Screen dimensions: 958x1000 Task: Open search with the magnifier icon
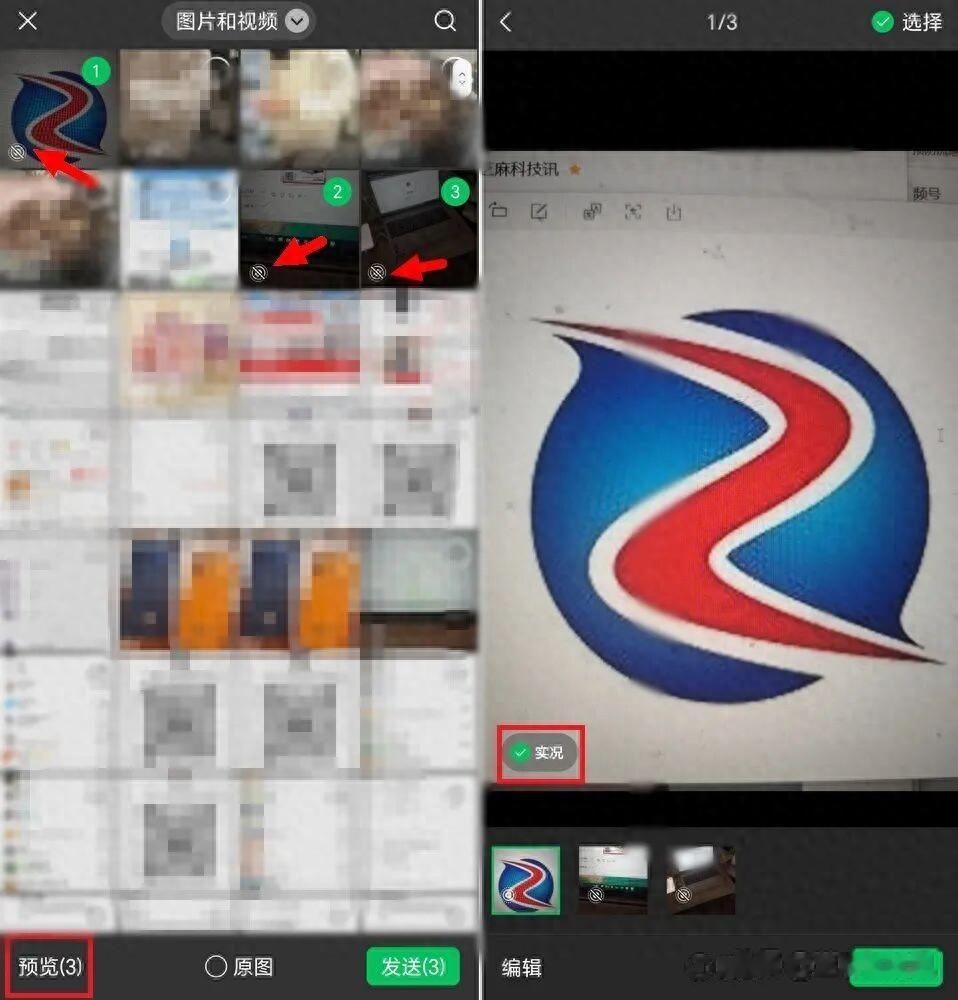[445, 21]
